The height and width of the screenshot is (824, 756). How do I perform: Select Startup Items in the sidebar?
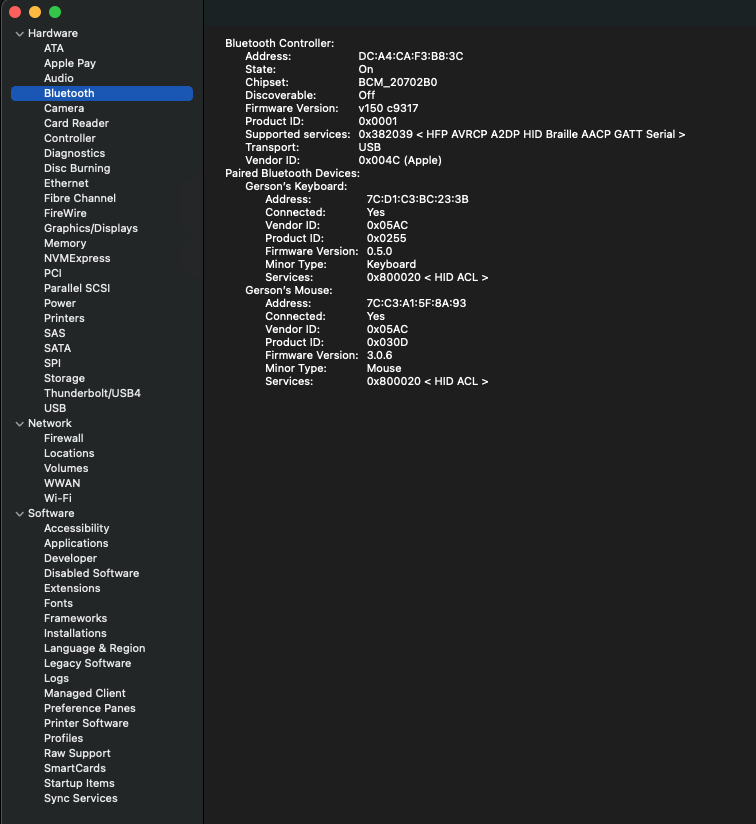79,783
